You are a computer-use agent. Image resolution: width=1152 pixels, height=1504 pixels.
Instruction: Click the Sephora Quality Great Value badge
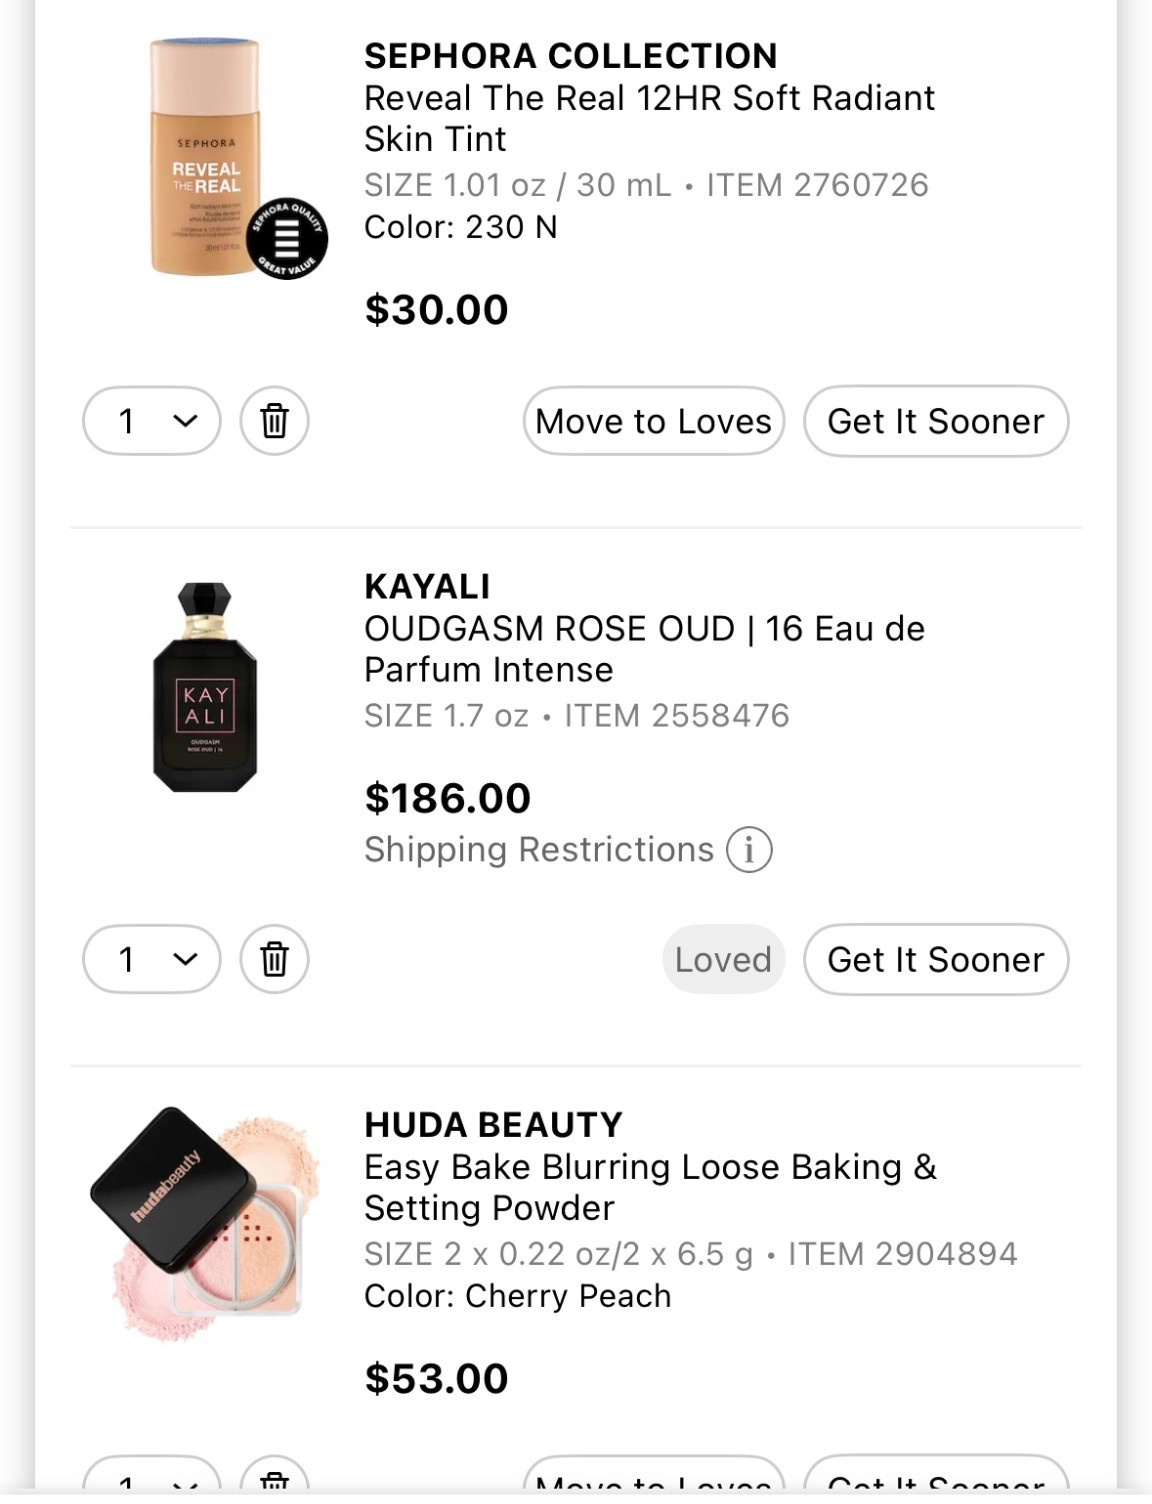[x=287, y=239]
